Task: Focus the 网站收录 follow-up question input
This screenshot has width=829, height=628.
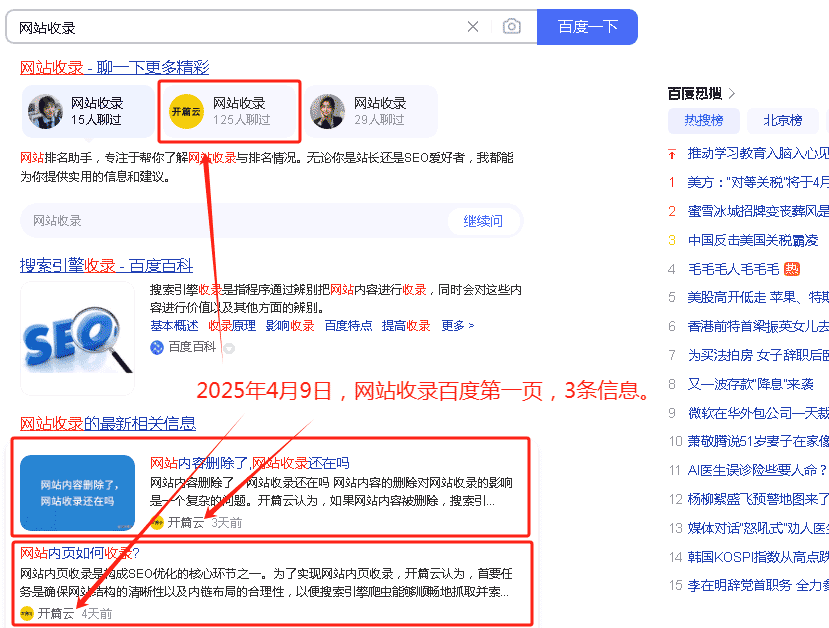Action: tap(230, 221)
